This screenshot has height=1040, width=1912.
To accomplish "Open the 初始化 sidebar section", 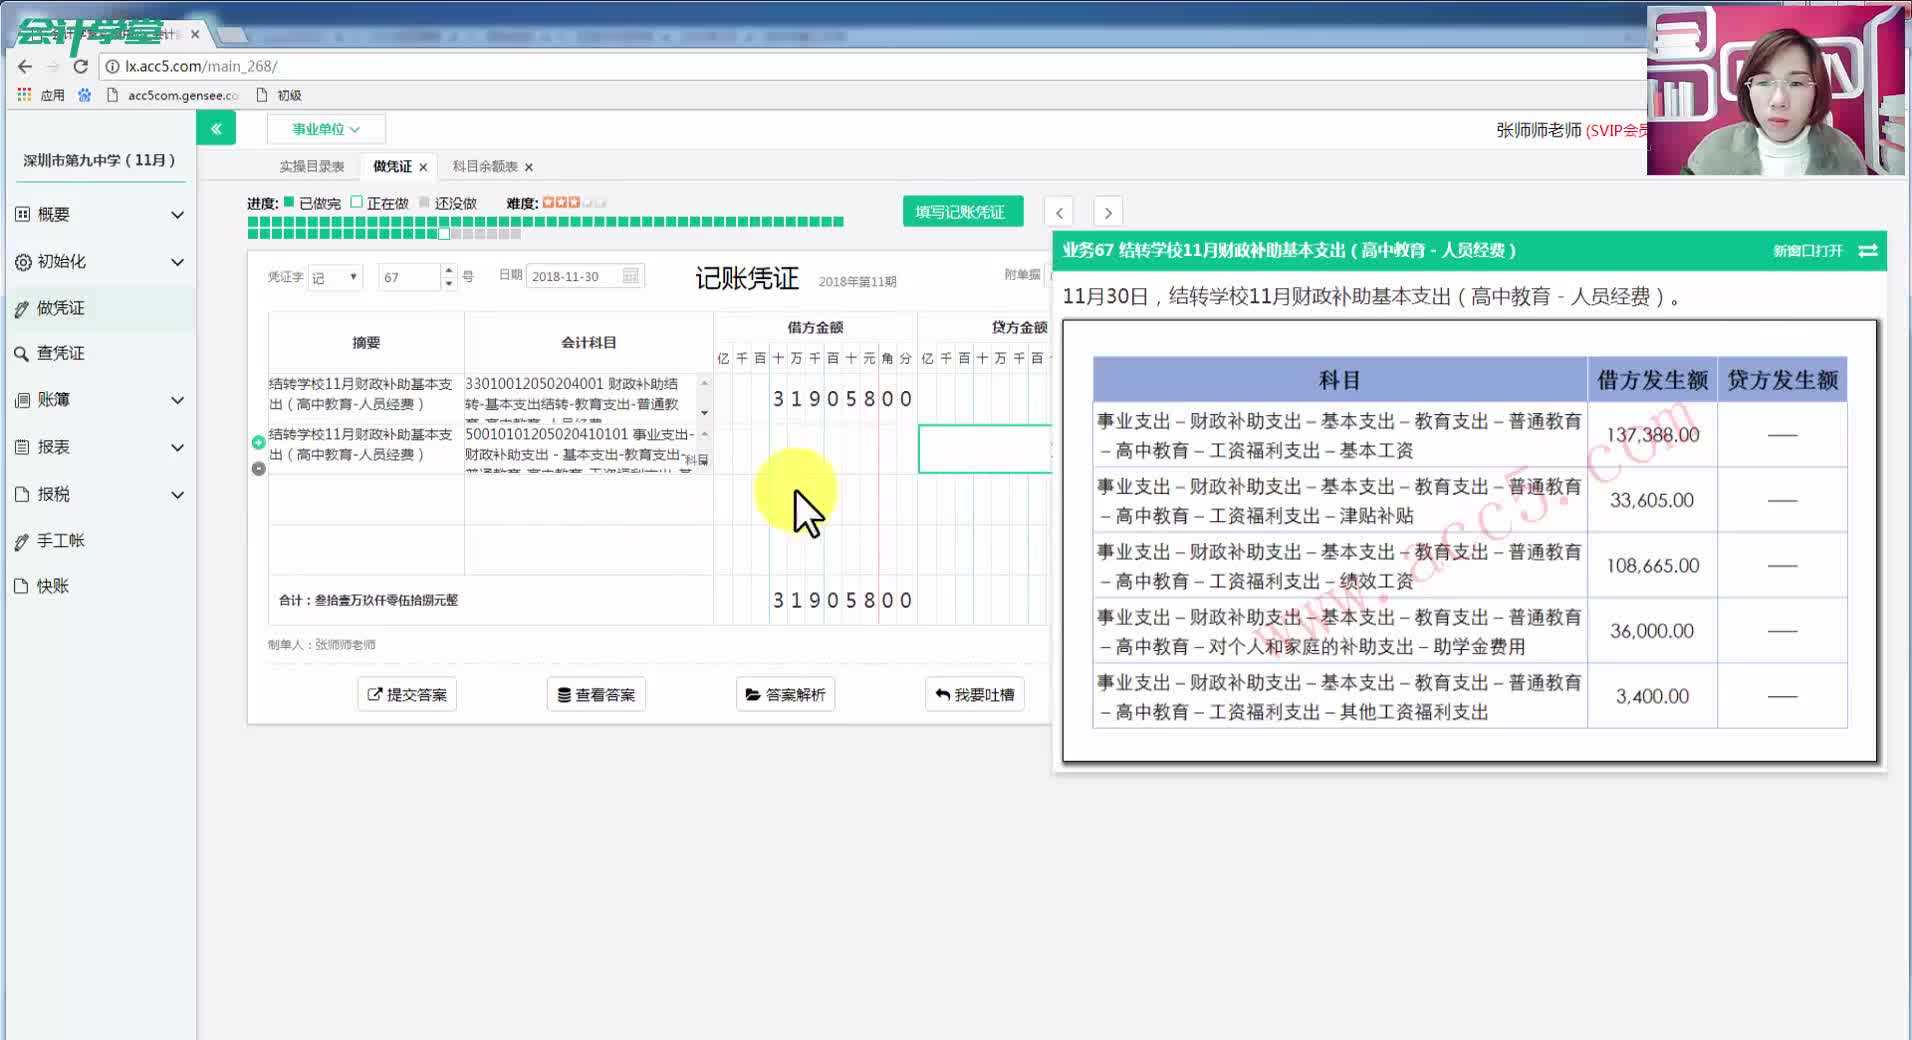I will pyautogui.click(x=99, y=261).
